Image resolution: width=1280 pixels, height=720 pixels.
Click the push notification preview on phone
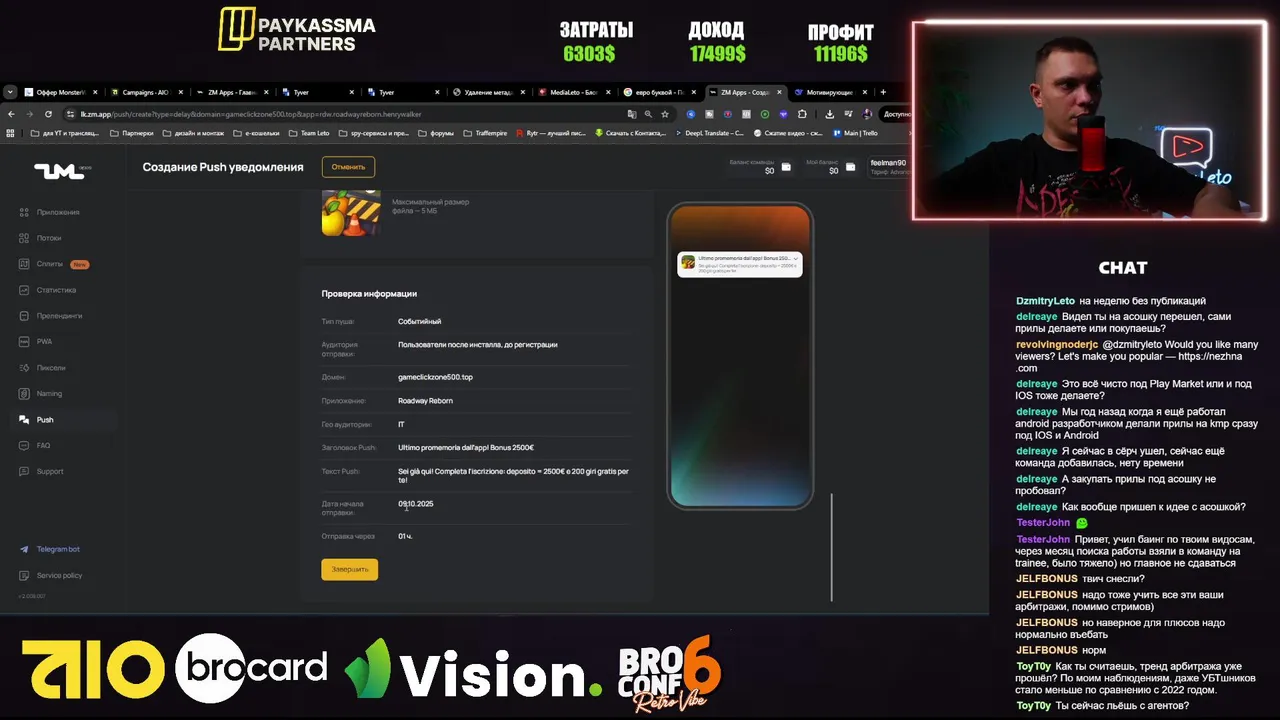(x=739, y=264)
